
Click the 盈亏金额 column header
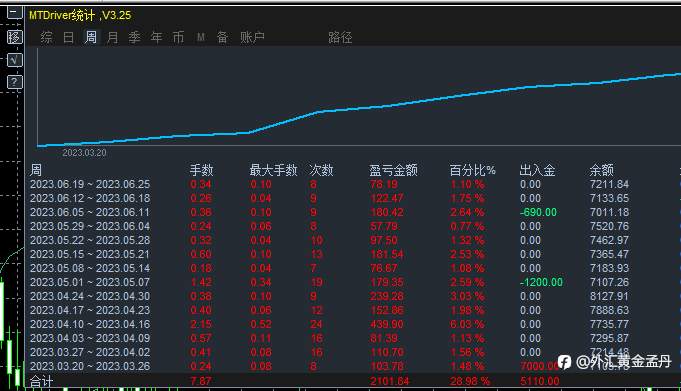pos(393,170)
